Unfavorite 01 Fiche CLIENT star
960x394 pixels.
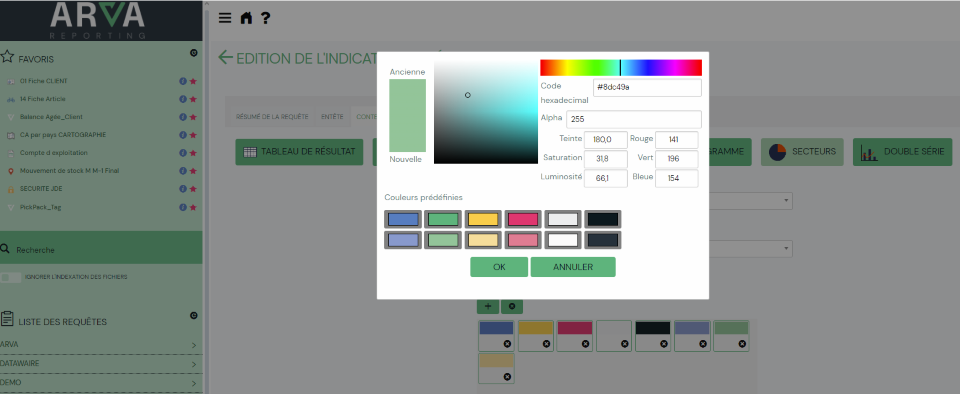click(193, 81)
